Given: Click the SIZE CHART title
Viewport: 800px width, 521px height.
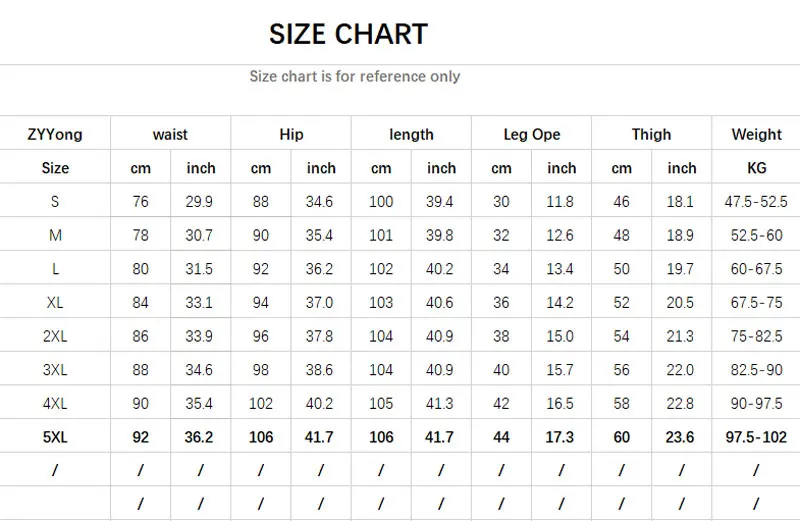Looking at the screenshot, I should click(348, 34).
